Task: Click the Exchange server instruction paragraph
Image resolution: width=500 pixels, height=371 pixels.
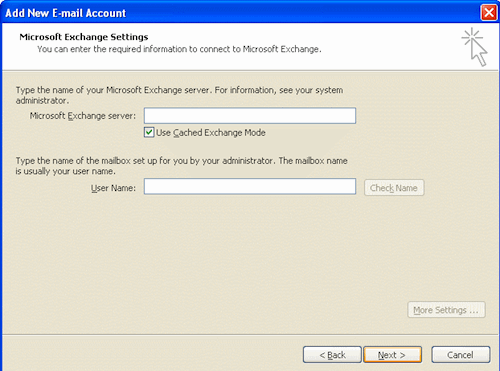Action: [179, 95]
